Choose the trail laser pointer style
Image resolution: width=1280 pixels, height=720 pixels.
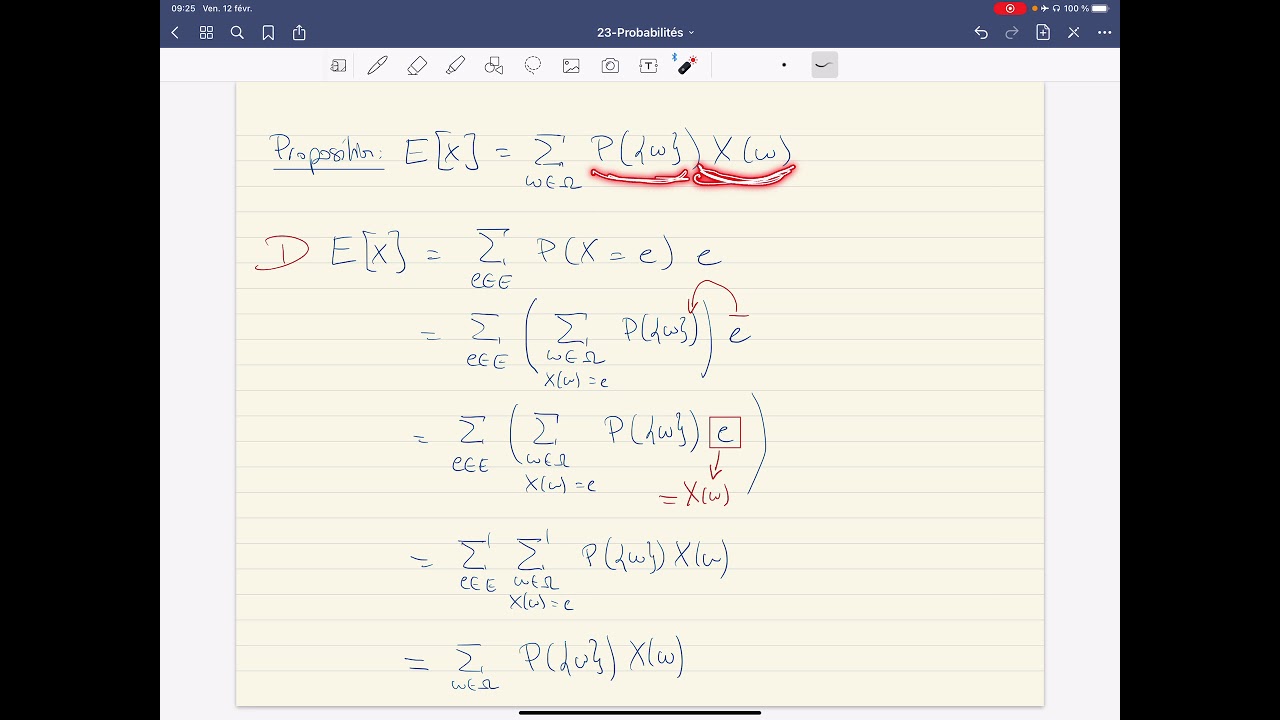click(x=824, y=65)
